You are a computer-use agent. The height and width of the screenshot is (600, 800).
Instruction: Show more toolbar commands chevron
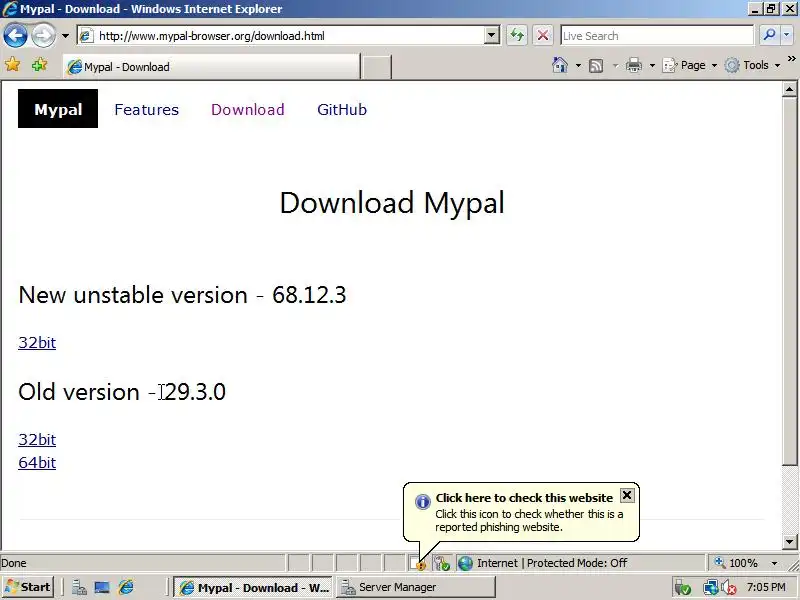point(791,59)
